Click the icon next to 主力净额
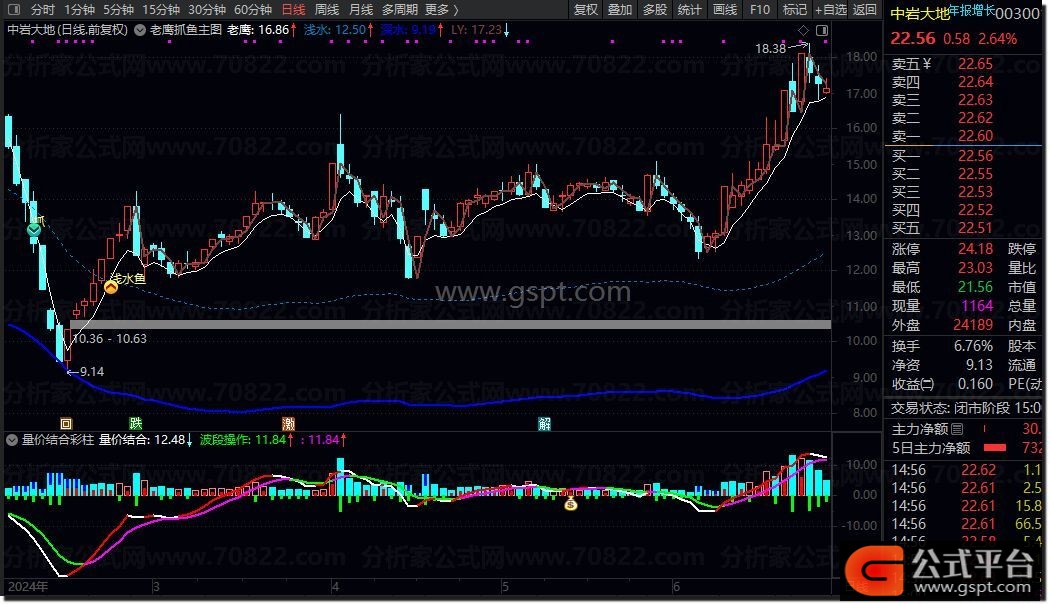 (957, 429)
